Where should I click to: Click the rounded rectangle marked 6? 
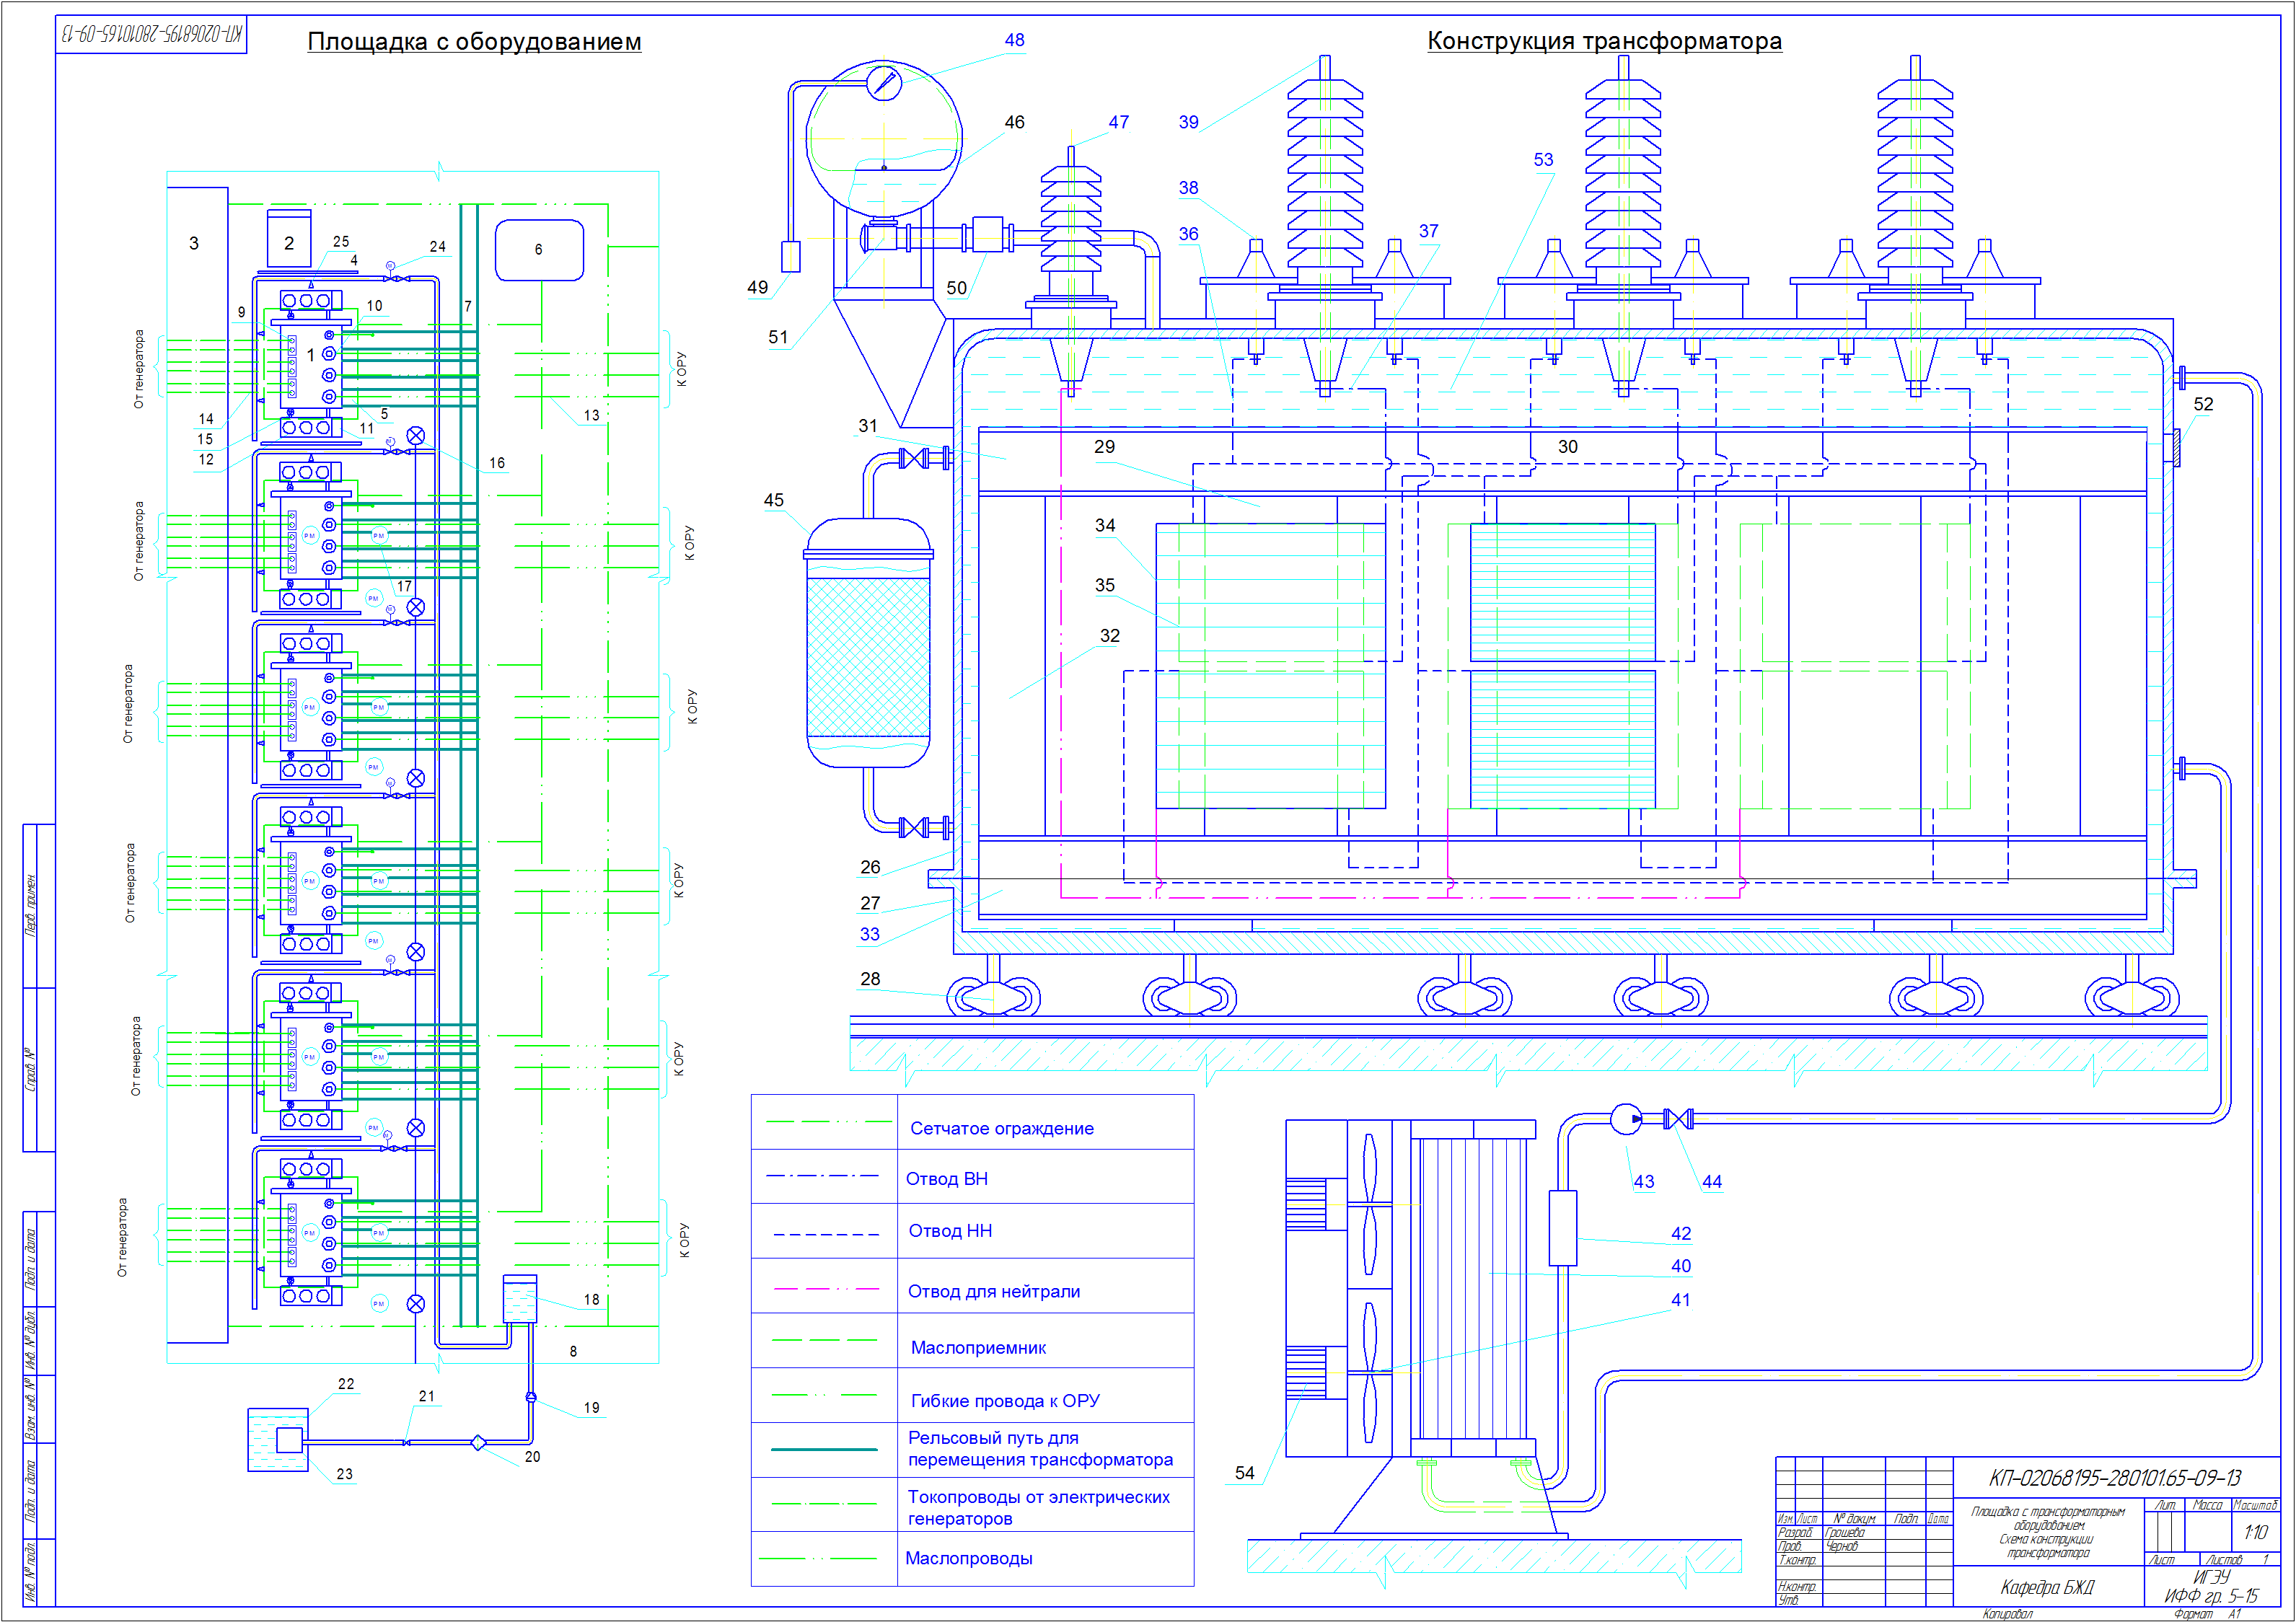pyautogui.click(x=539, y=250)
